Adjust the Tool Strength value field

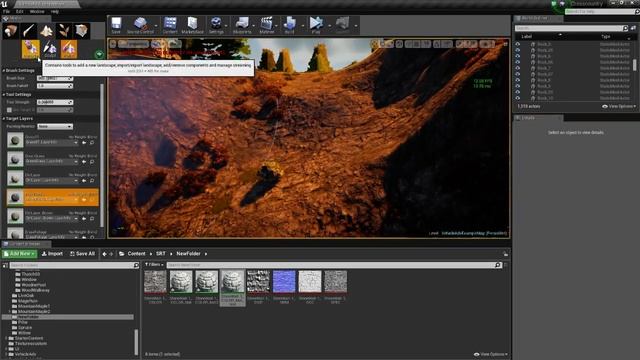pos(55,102)
